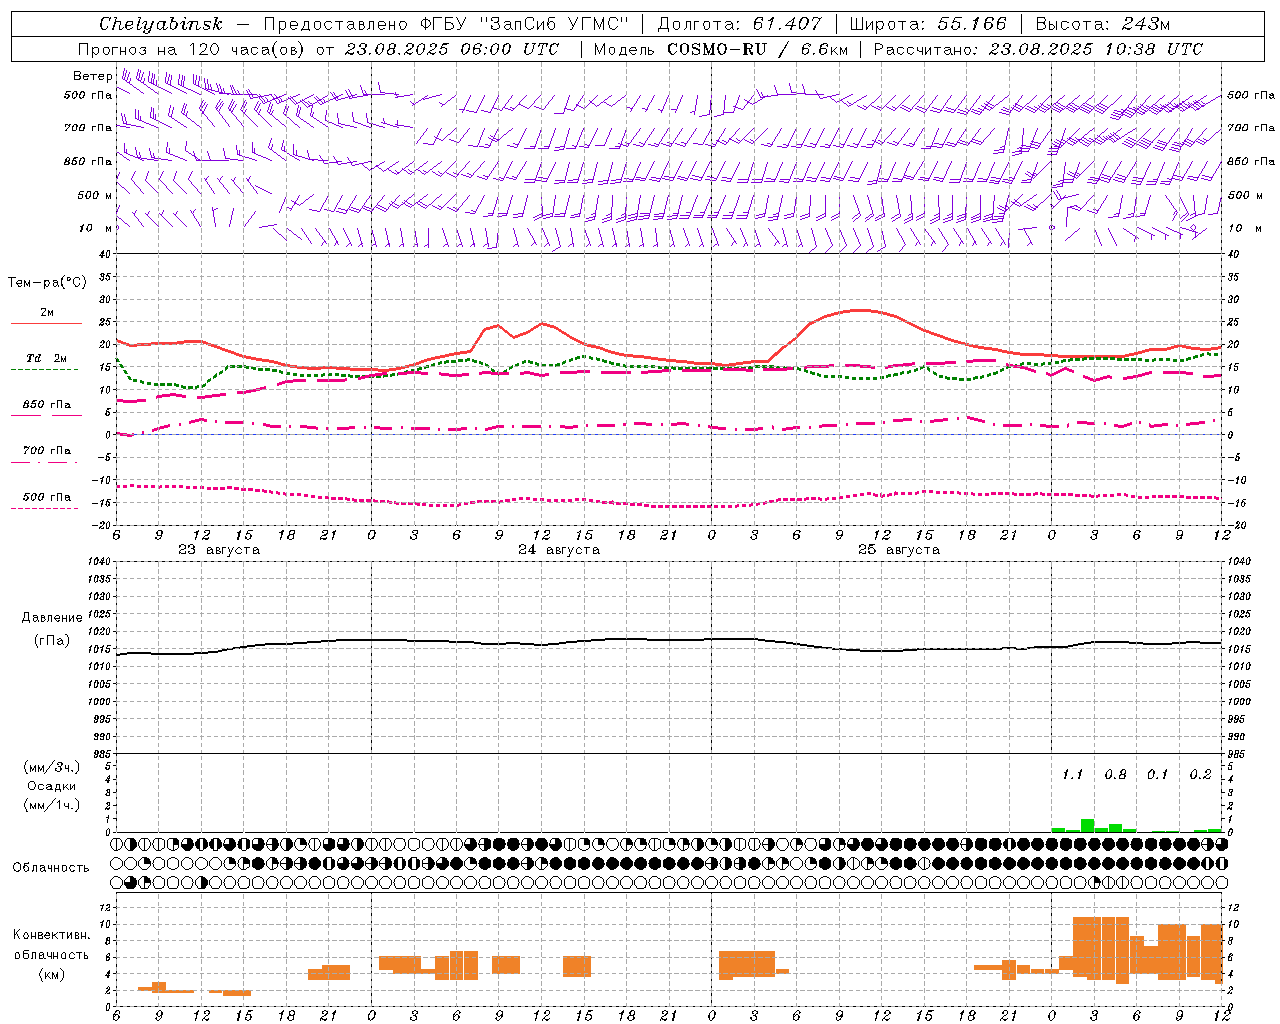
Task: Click 'Прогноз на 120 часа(ов)' forecast header
Action: (x=191, y=49)
